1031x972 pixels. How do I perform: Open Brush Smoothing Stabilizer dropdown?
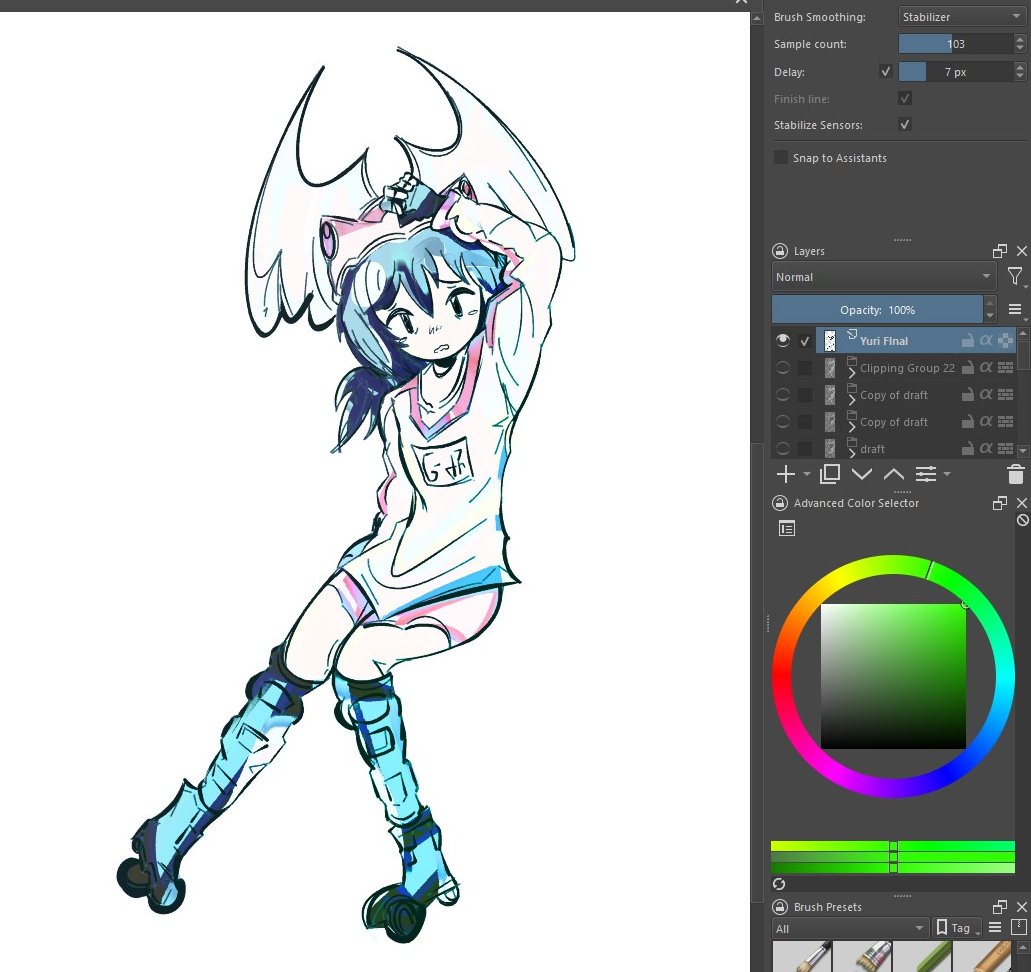click(x=961, y=16)
